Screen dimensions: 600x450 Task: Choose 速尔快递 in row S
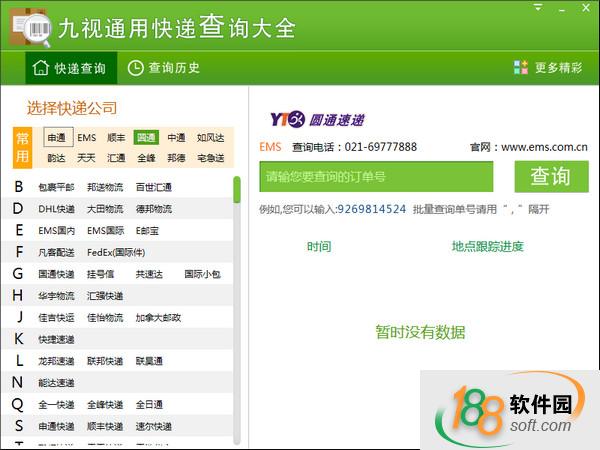(153, 426)
